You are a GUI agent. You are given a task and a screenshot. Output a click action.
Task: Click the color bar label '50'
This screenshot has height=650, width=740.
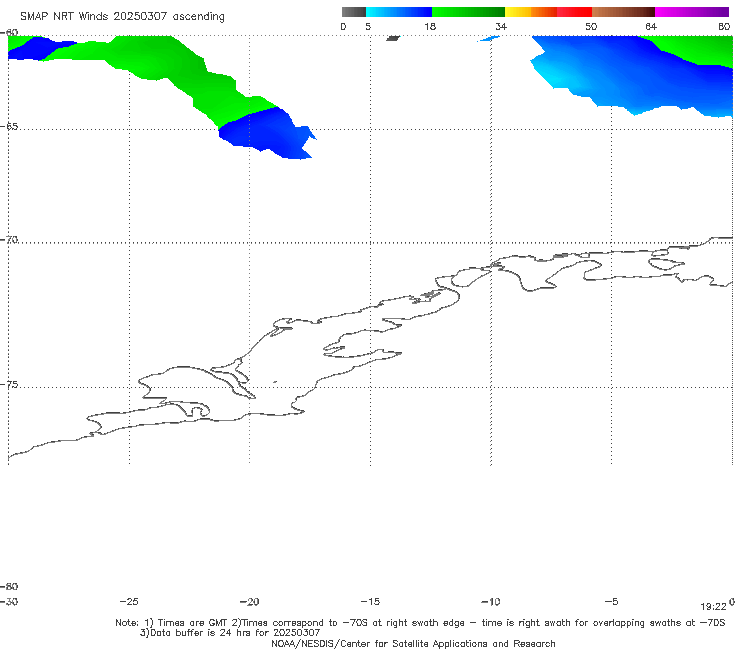coord(591,26)
